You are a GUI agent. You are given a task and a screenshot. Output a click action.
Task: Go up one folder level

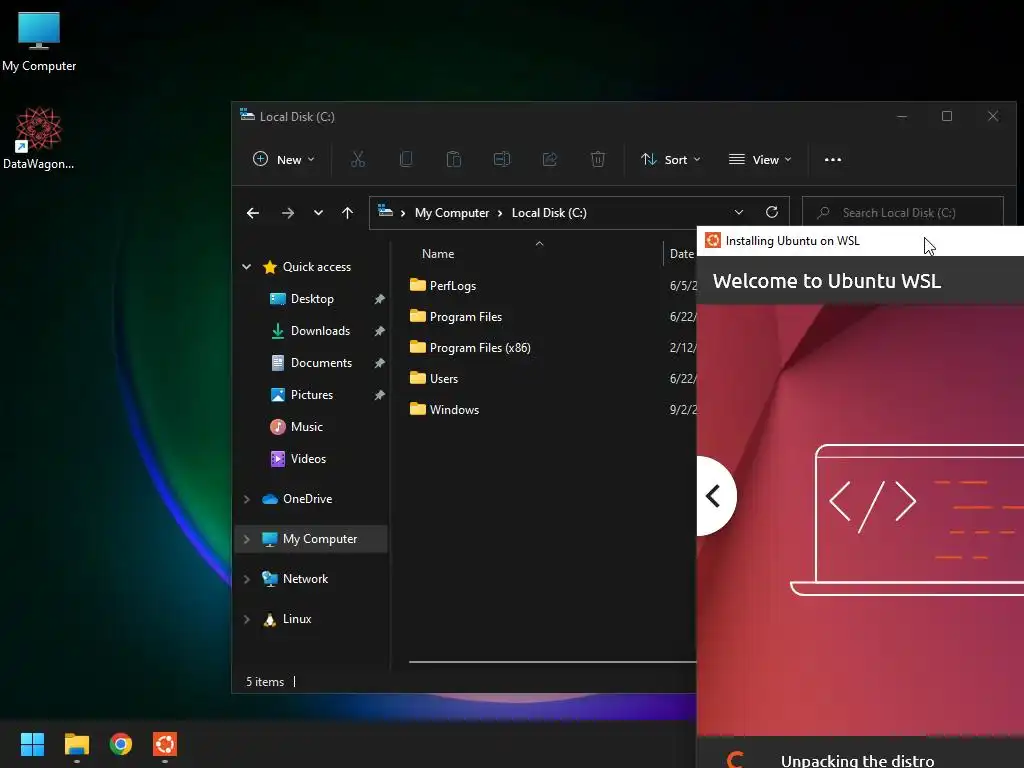(347, 213)
